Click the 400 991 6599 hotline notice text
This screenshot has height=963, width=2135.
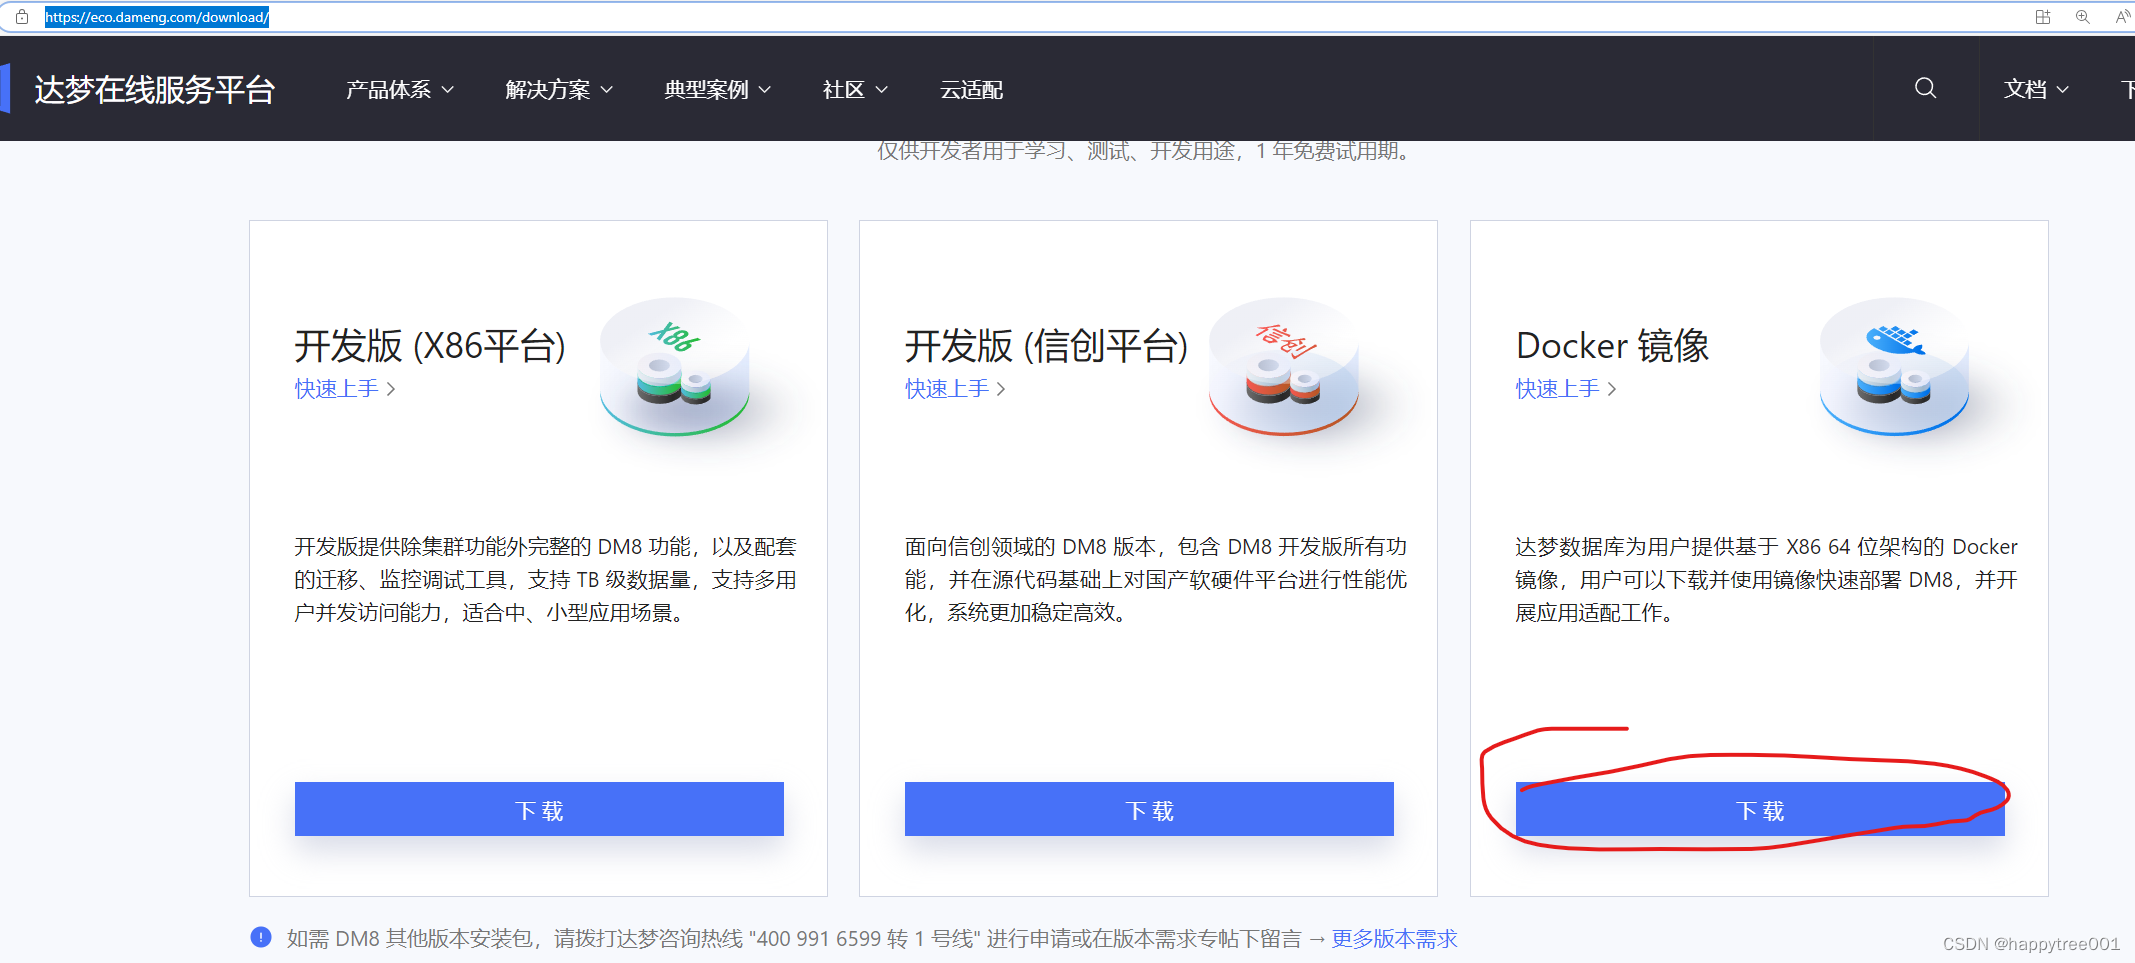pyautogui.click(x=795, y=939)
